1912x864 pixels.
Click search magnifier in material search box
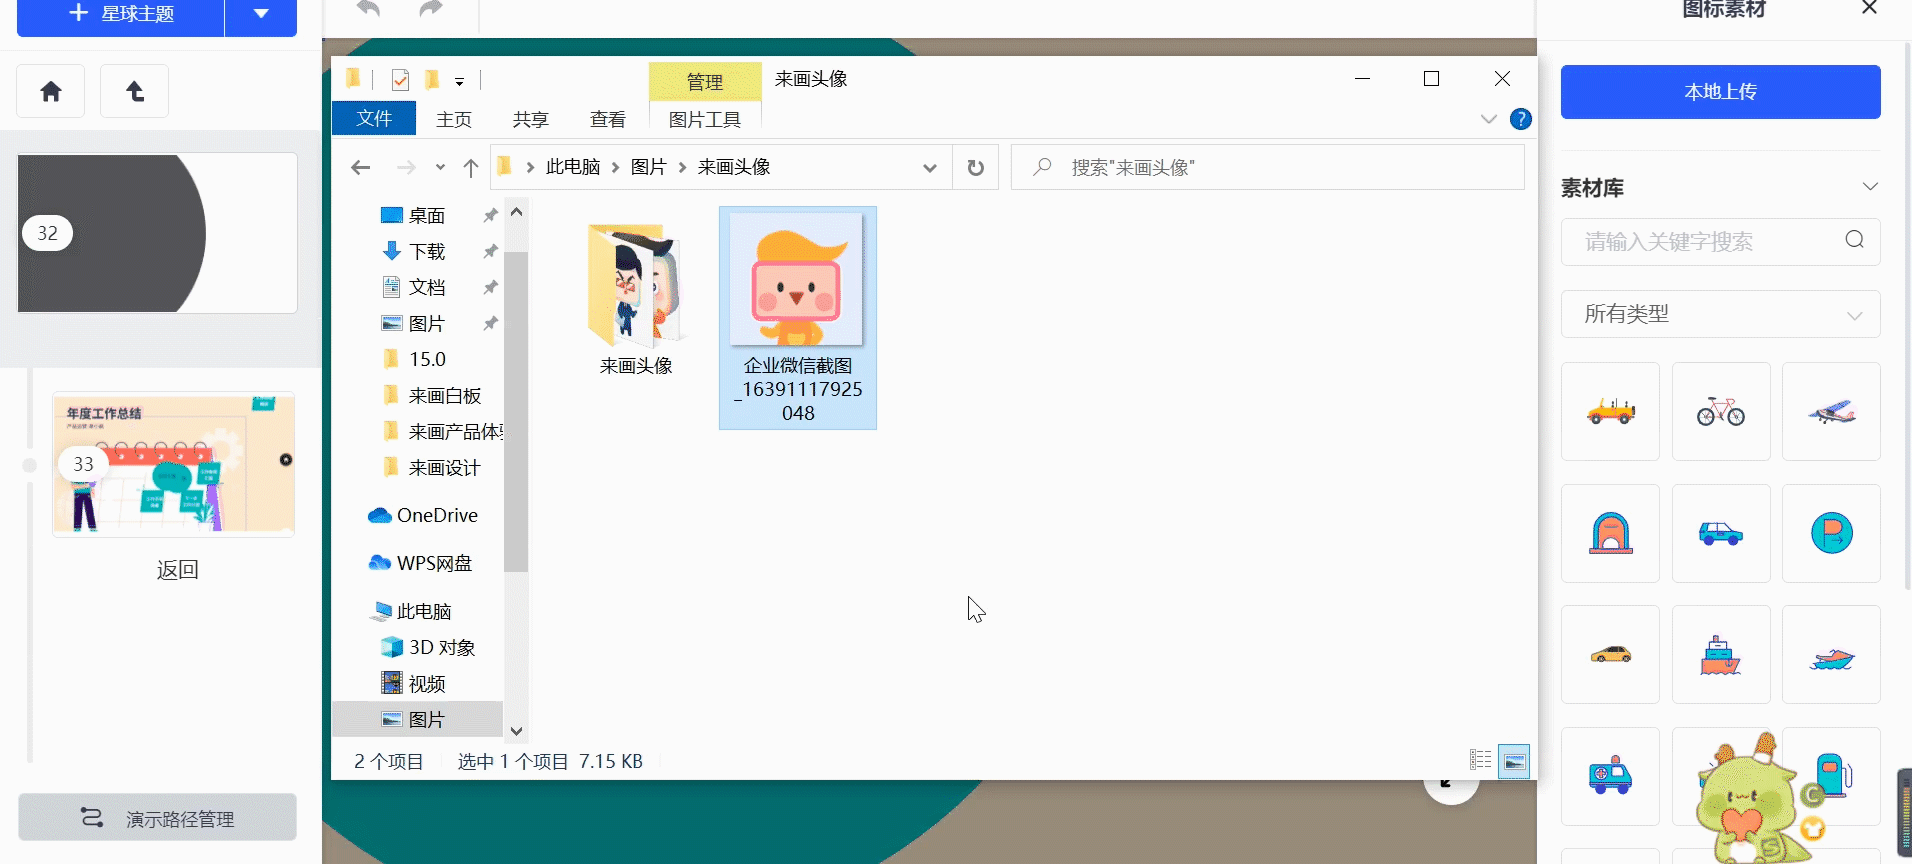(x=1854, y=240)
